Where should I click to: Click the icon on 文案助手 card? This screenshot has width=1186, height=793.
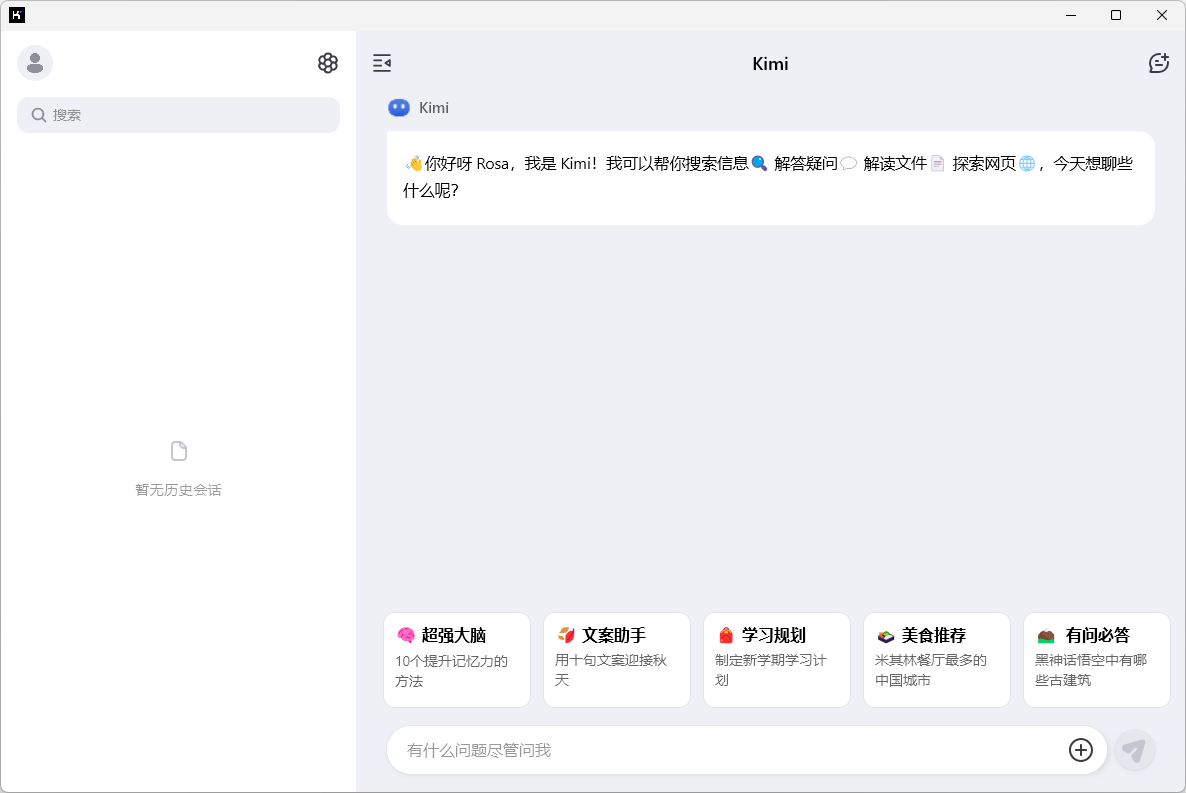[x=566, y=635]
